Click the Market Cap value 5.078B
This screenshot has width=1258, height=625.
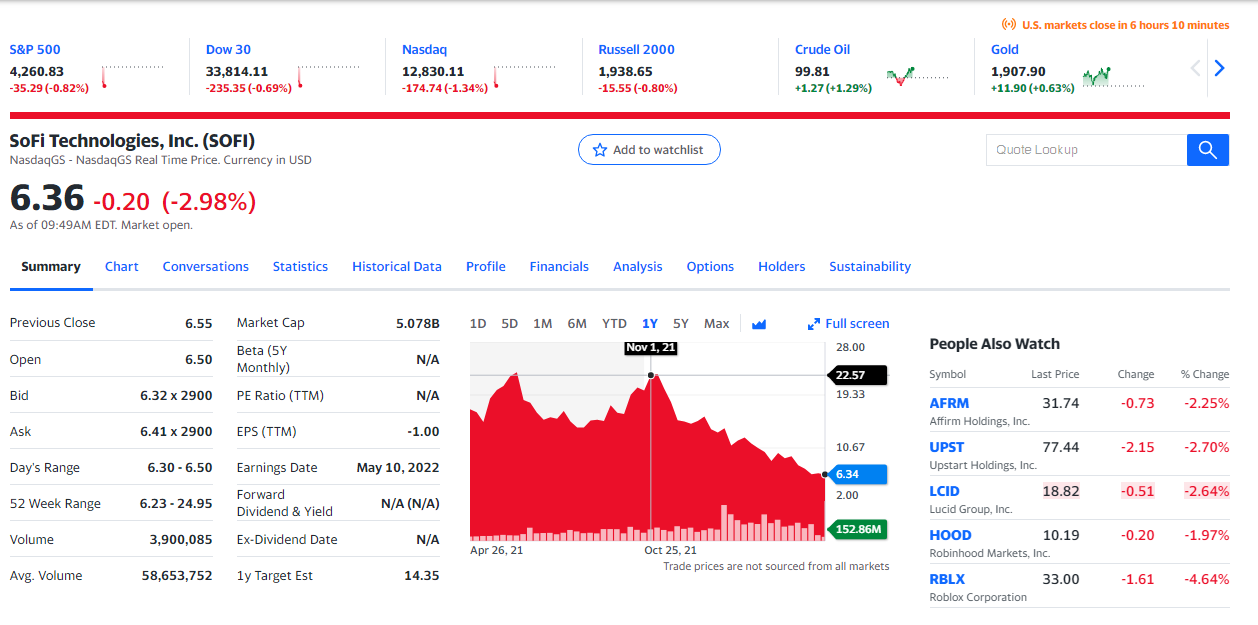coord(418,323)
